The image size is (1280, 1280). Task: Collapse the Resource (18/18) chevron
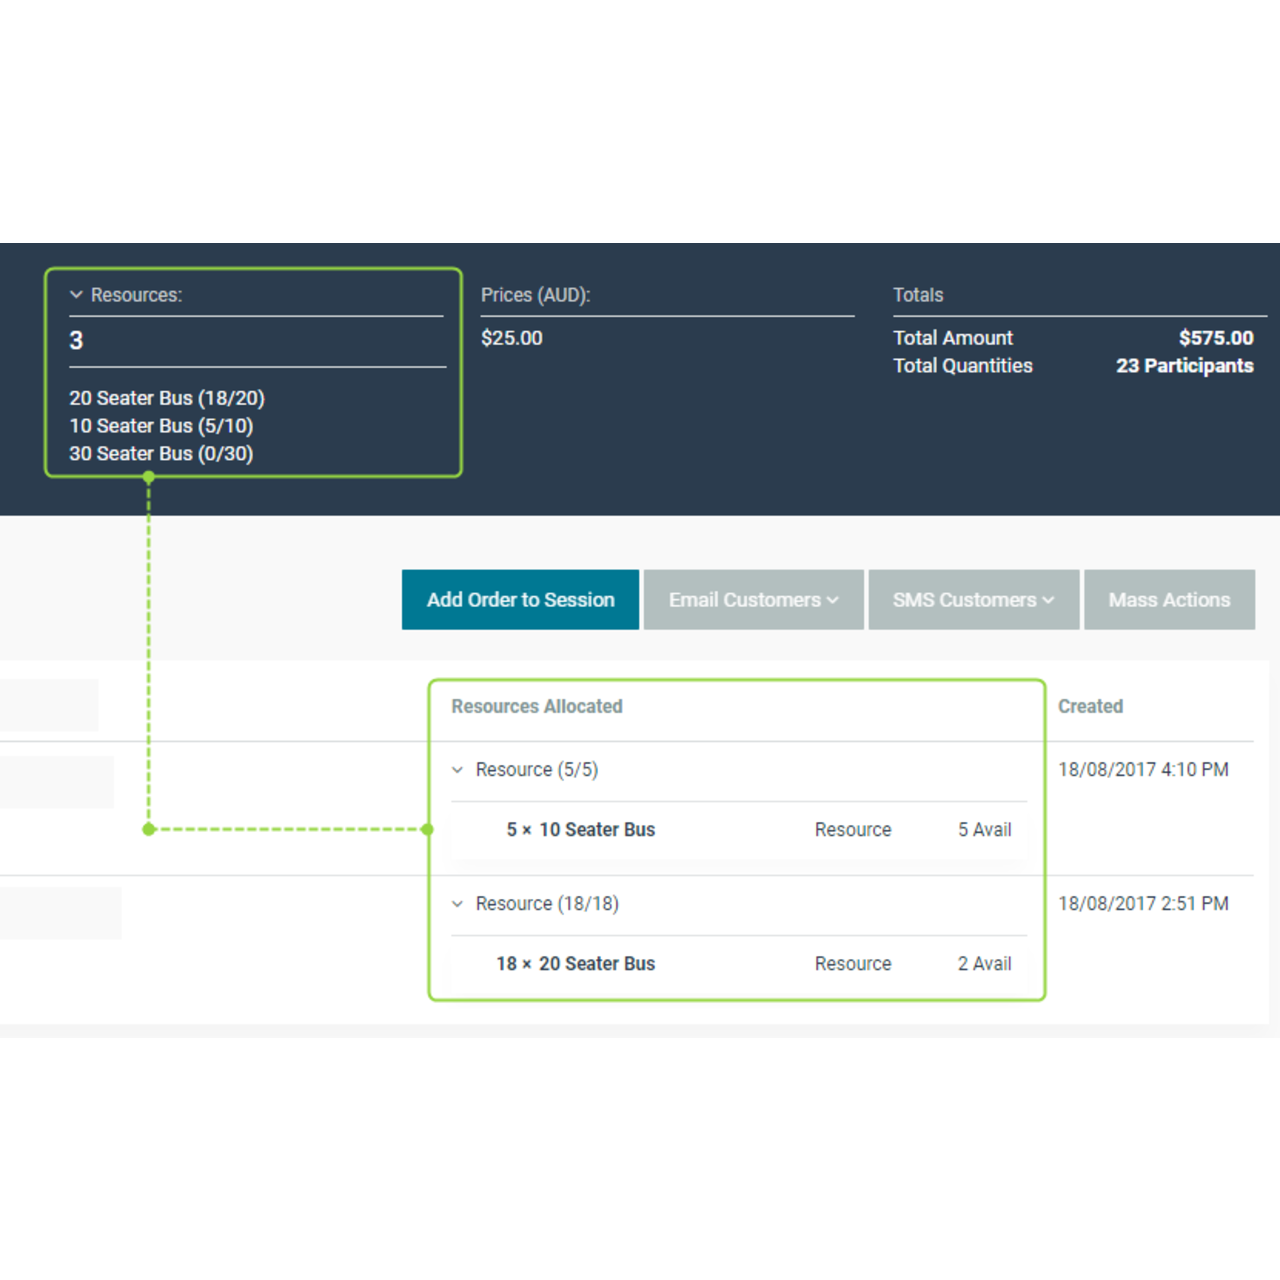pyautogui.click(x=458, y=904)
